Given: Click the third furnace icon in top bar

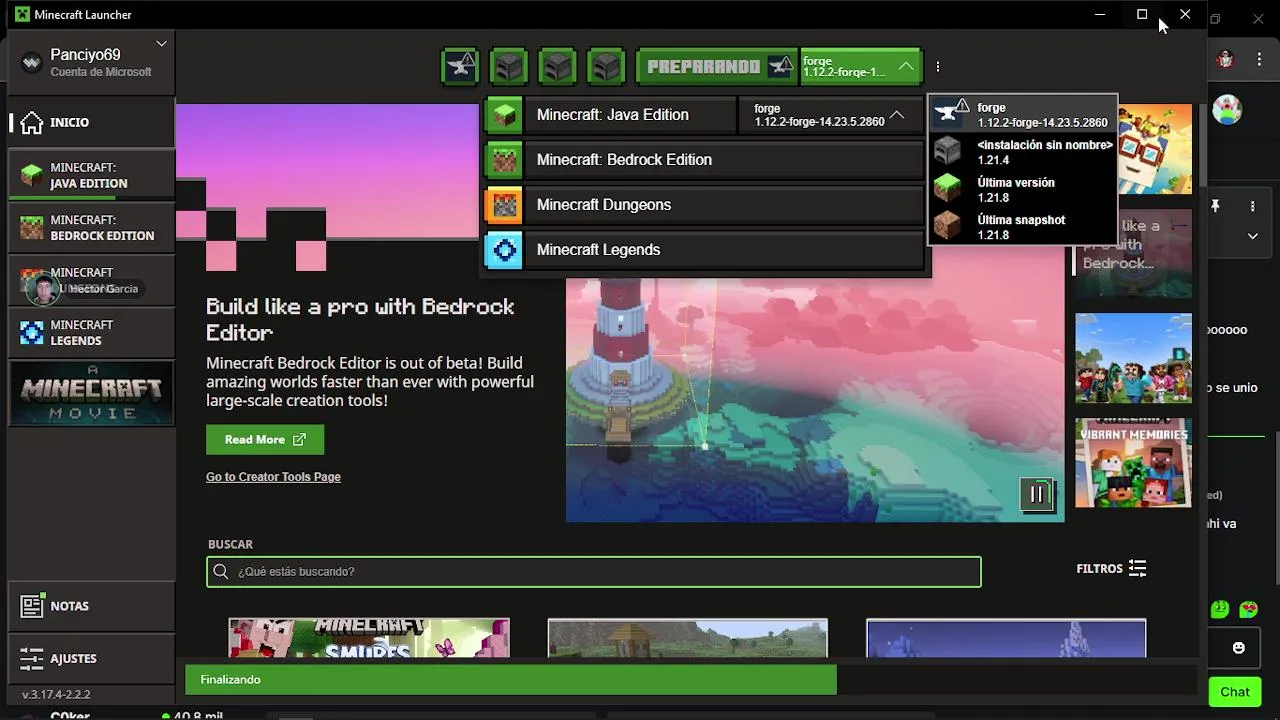Looking at the screenshot, I should 606,67.
